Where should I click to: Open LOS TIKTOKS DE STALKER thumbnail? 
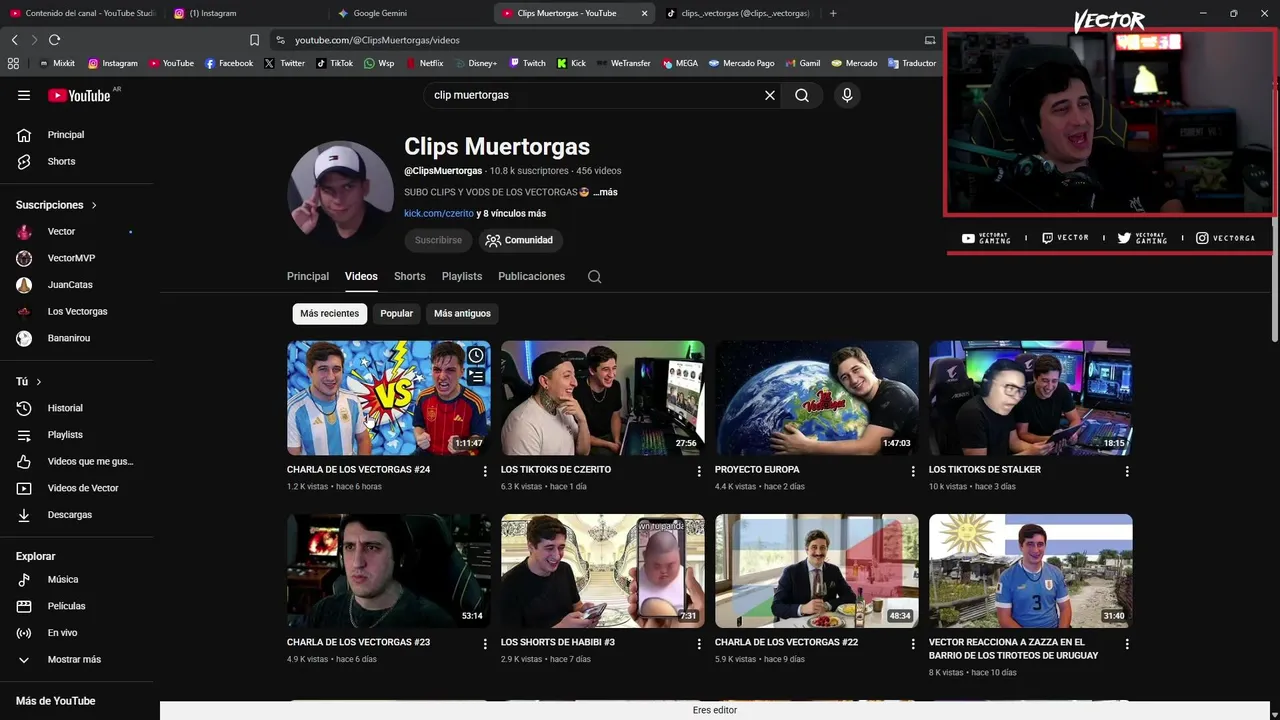coord(1030,398)
